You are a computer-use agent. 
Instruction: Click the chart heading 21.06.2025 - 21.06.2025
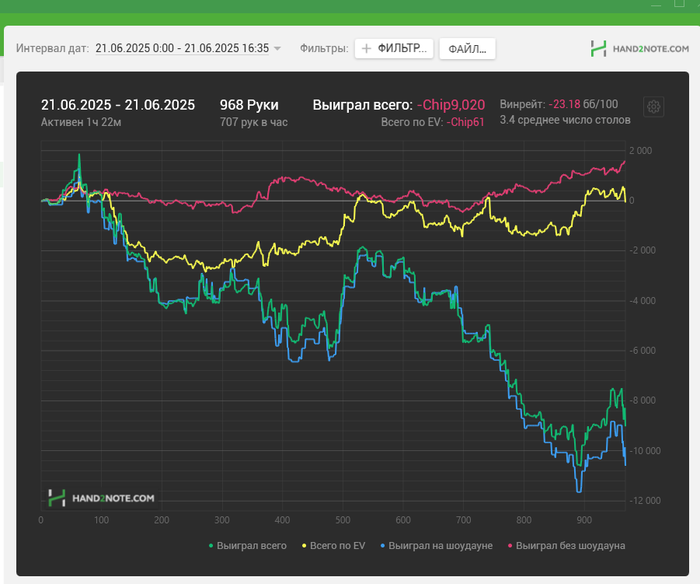(x=118, y=105)
